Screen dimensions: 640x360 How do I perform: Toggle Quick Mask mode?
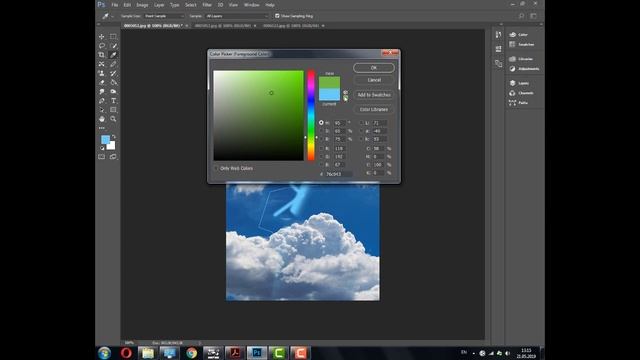tap(102, 157)
